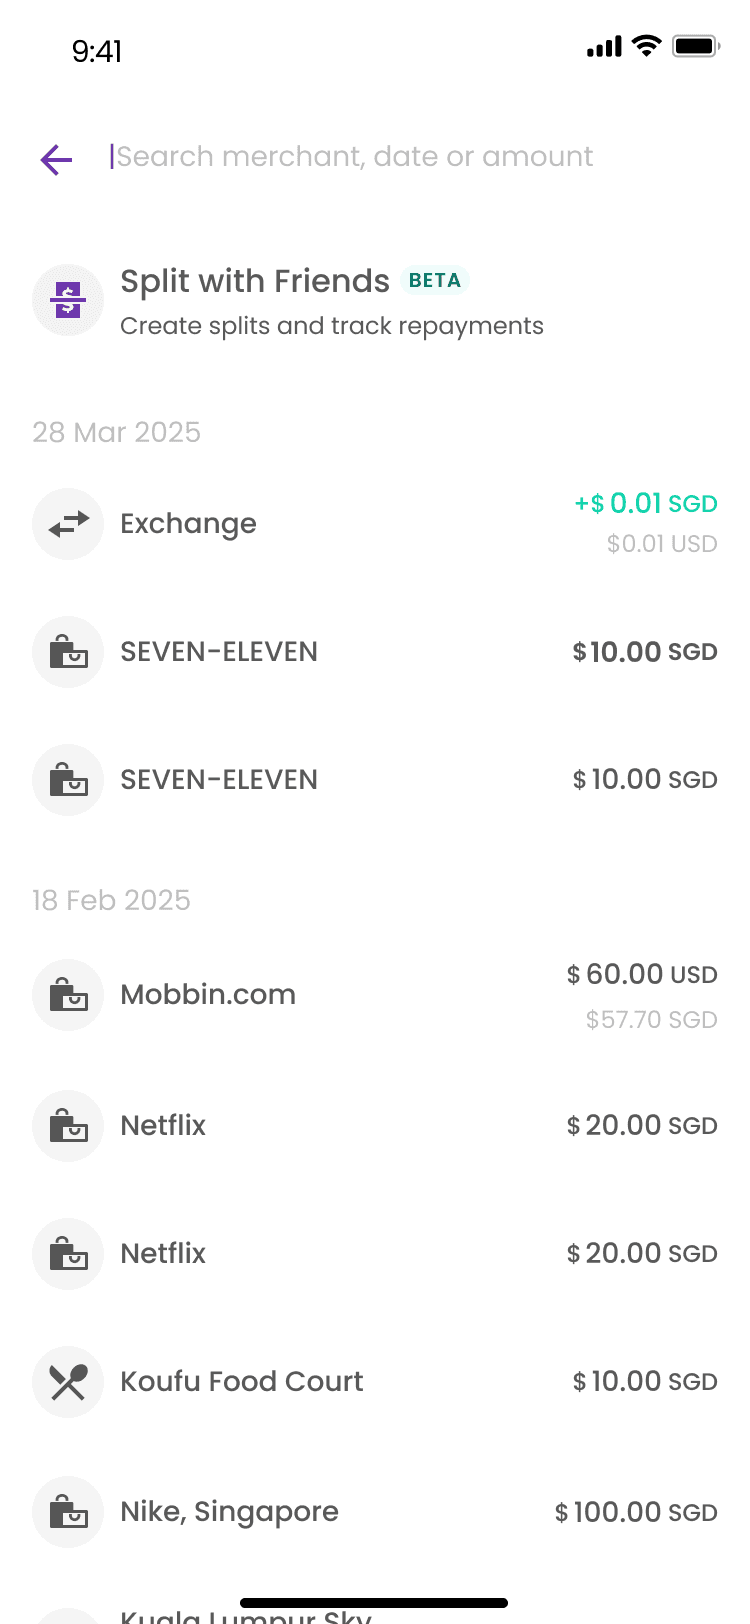Image resolution: width=750 pixels, height=1624 pixels.
Task: Open the Mobbin.com transaction
Action: click(x=375, y=995)
